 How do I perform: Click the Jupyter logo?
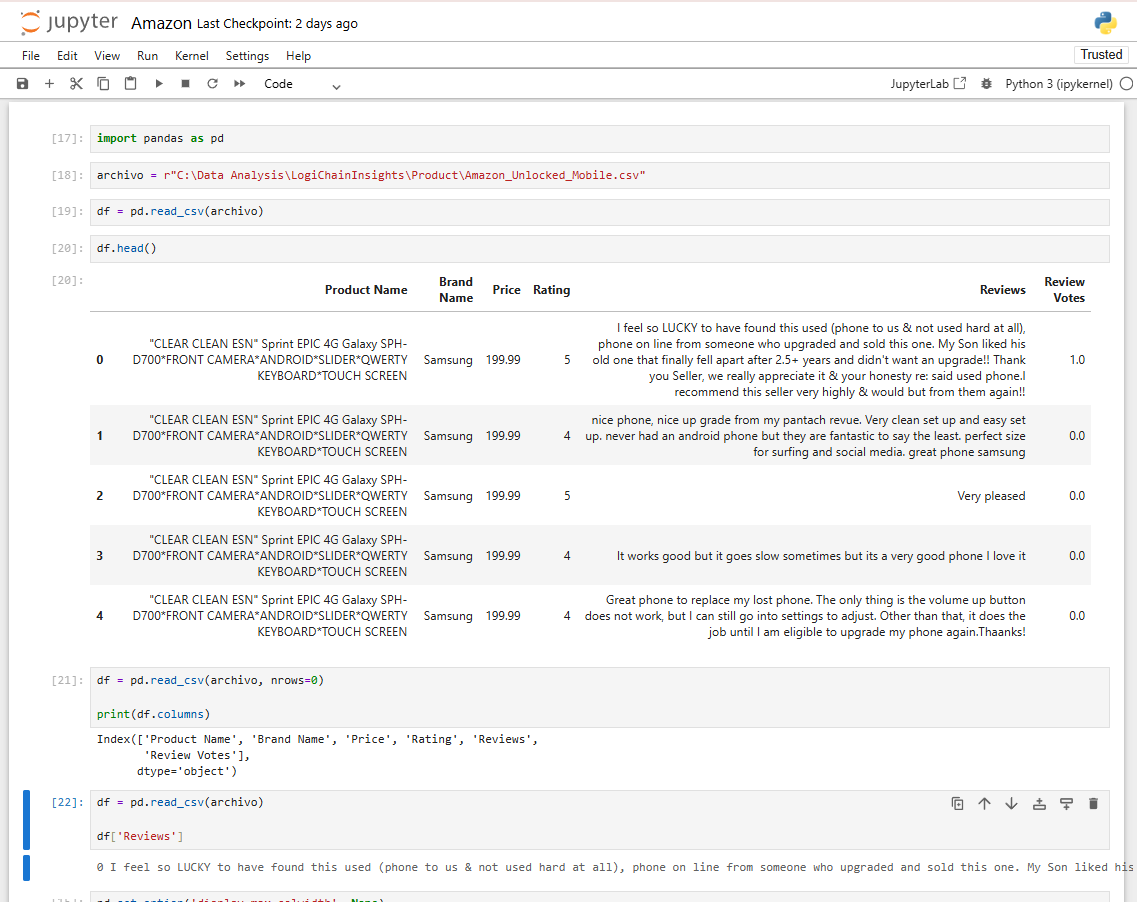point(68,22)
